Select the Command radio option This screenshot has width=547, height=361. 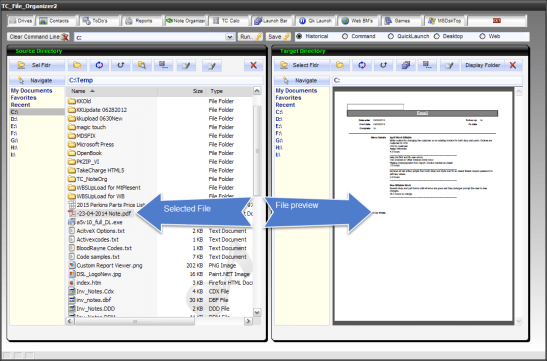pos(359,36)
